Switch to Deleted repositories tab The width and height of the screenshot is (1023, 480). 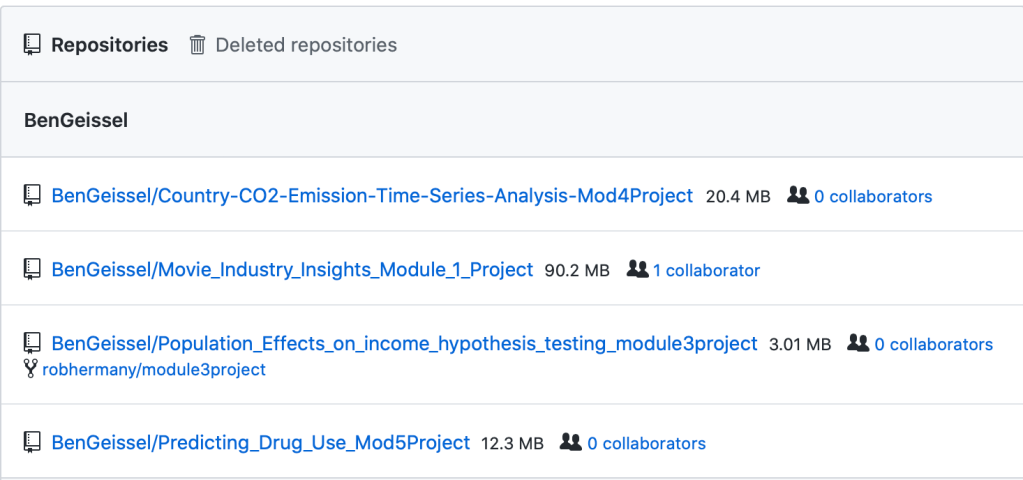(x=306, y=45)
